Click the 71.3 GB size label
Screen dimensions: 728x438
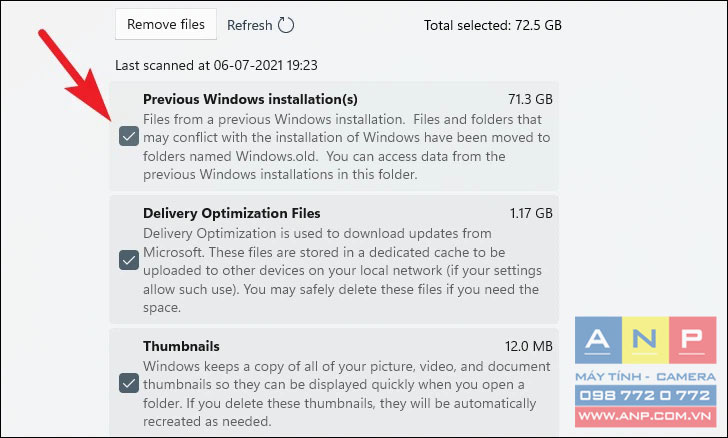(530, 99)
